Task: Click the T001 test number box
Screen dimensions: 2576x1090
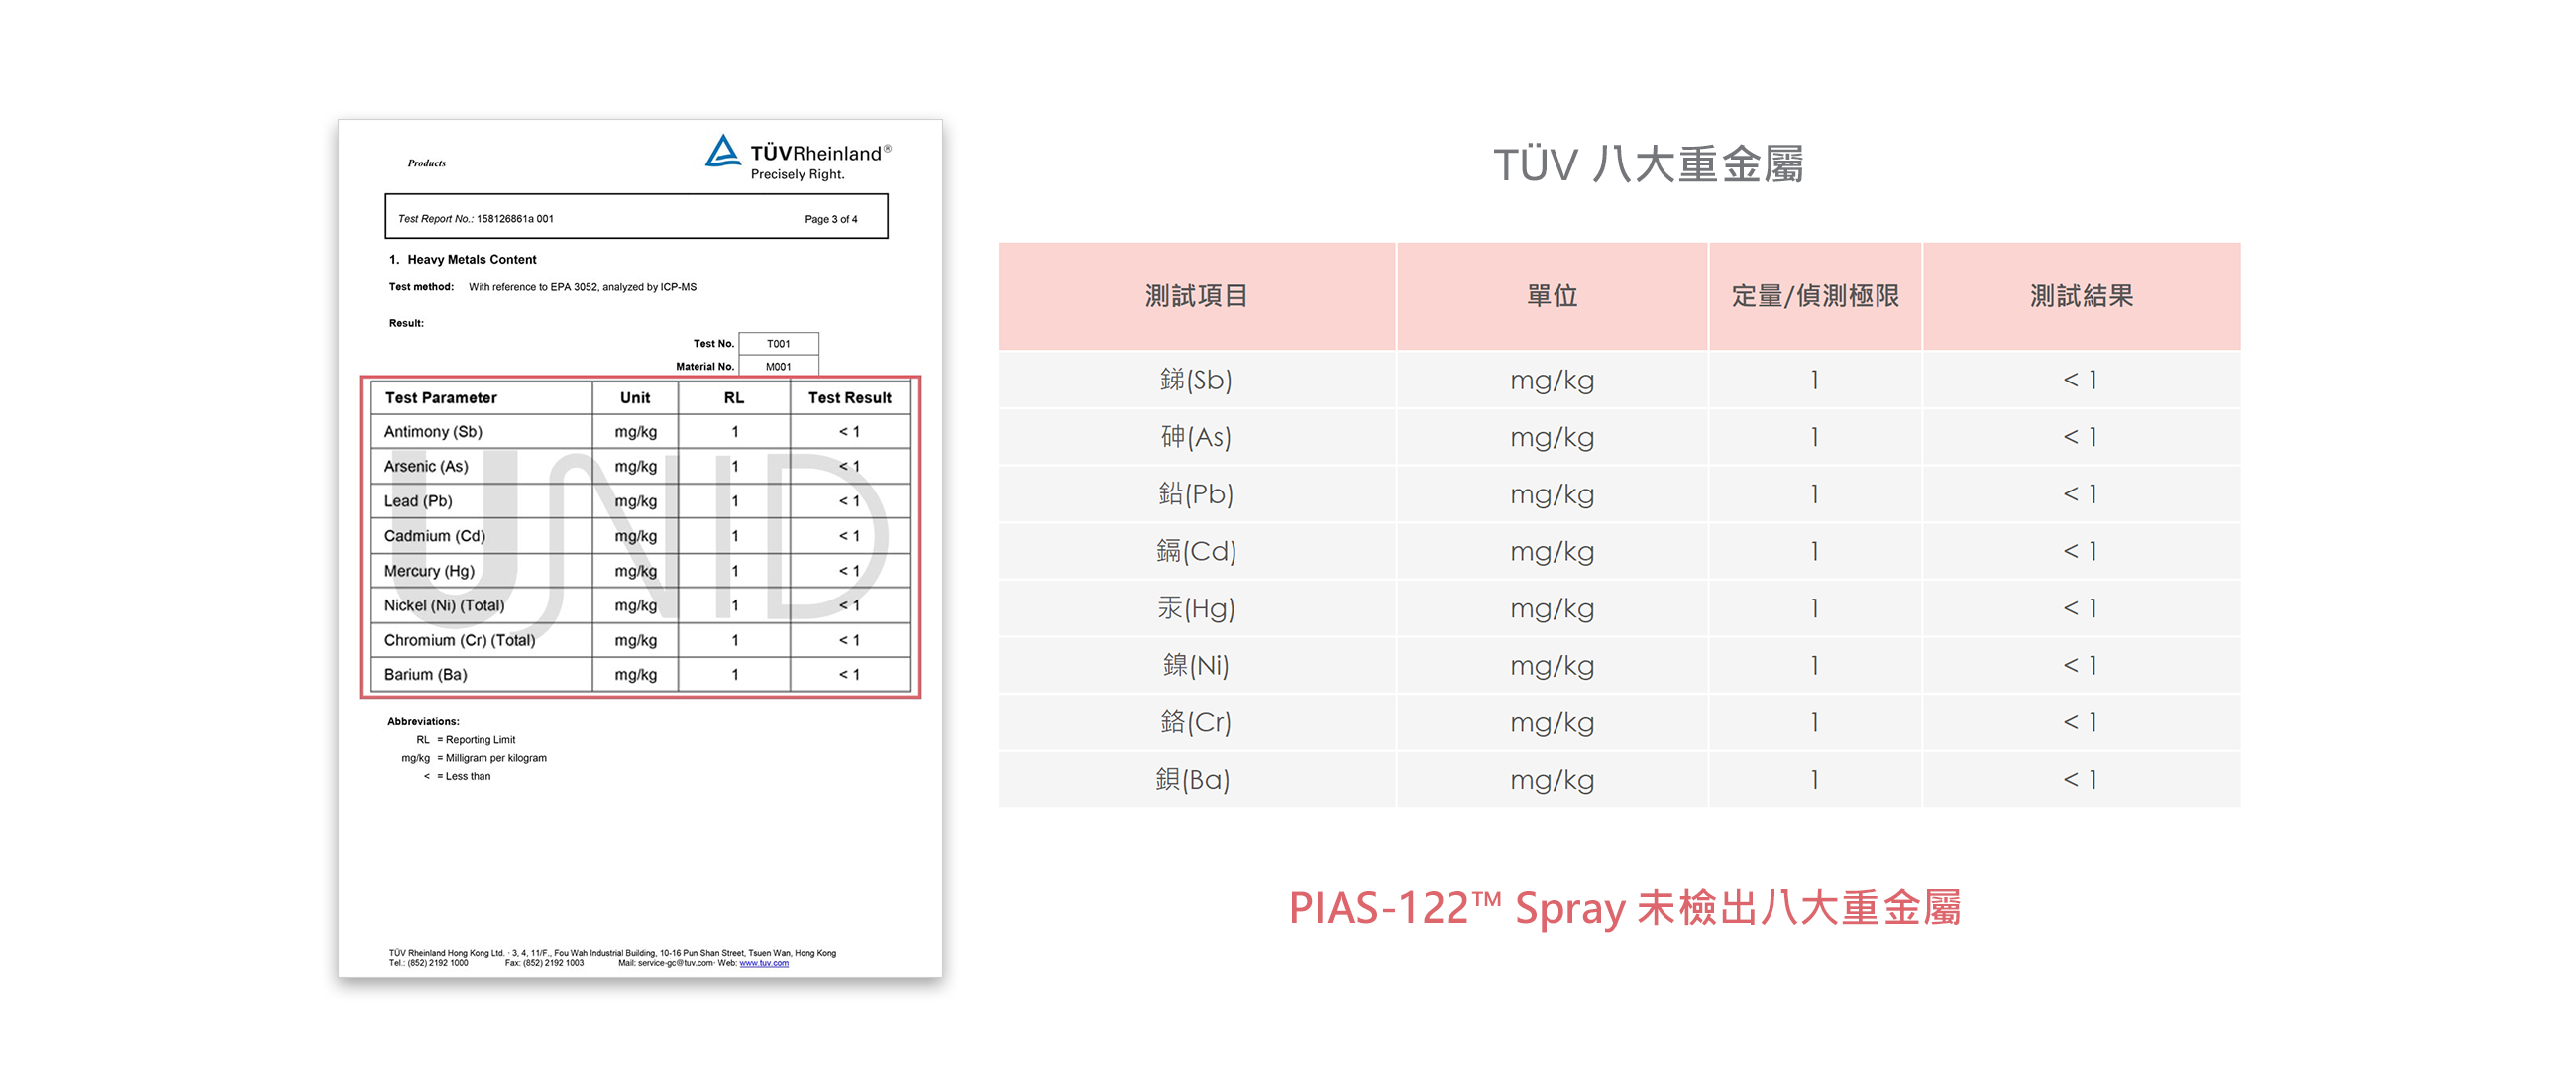Action: point(779,343)
